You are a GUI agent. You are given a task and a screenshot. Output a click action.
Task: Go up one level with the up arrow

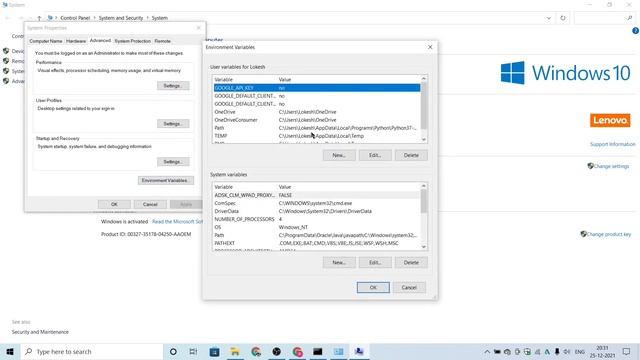click(x=39, y=18)
